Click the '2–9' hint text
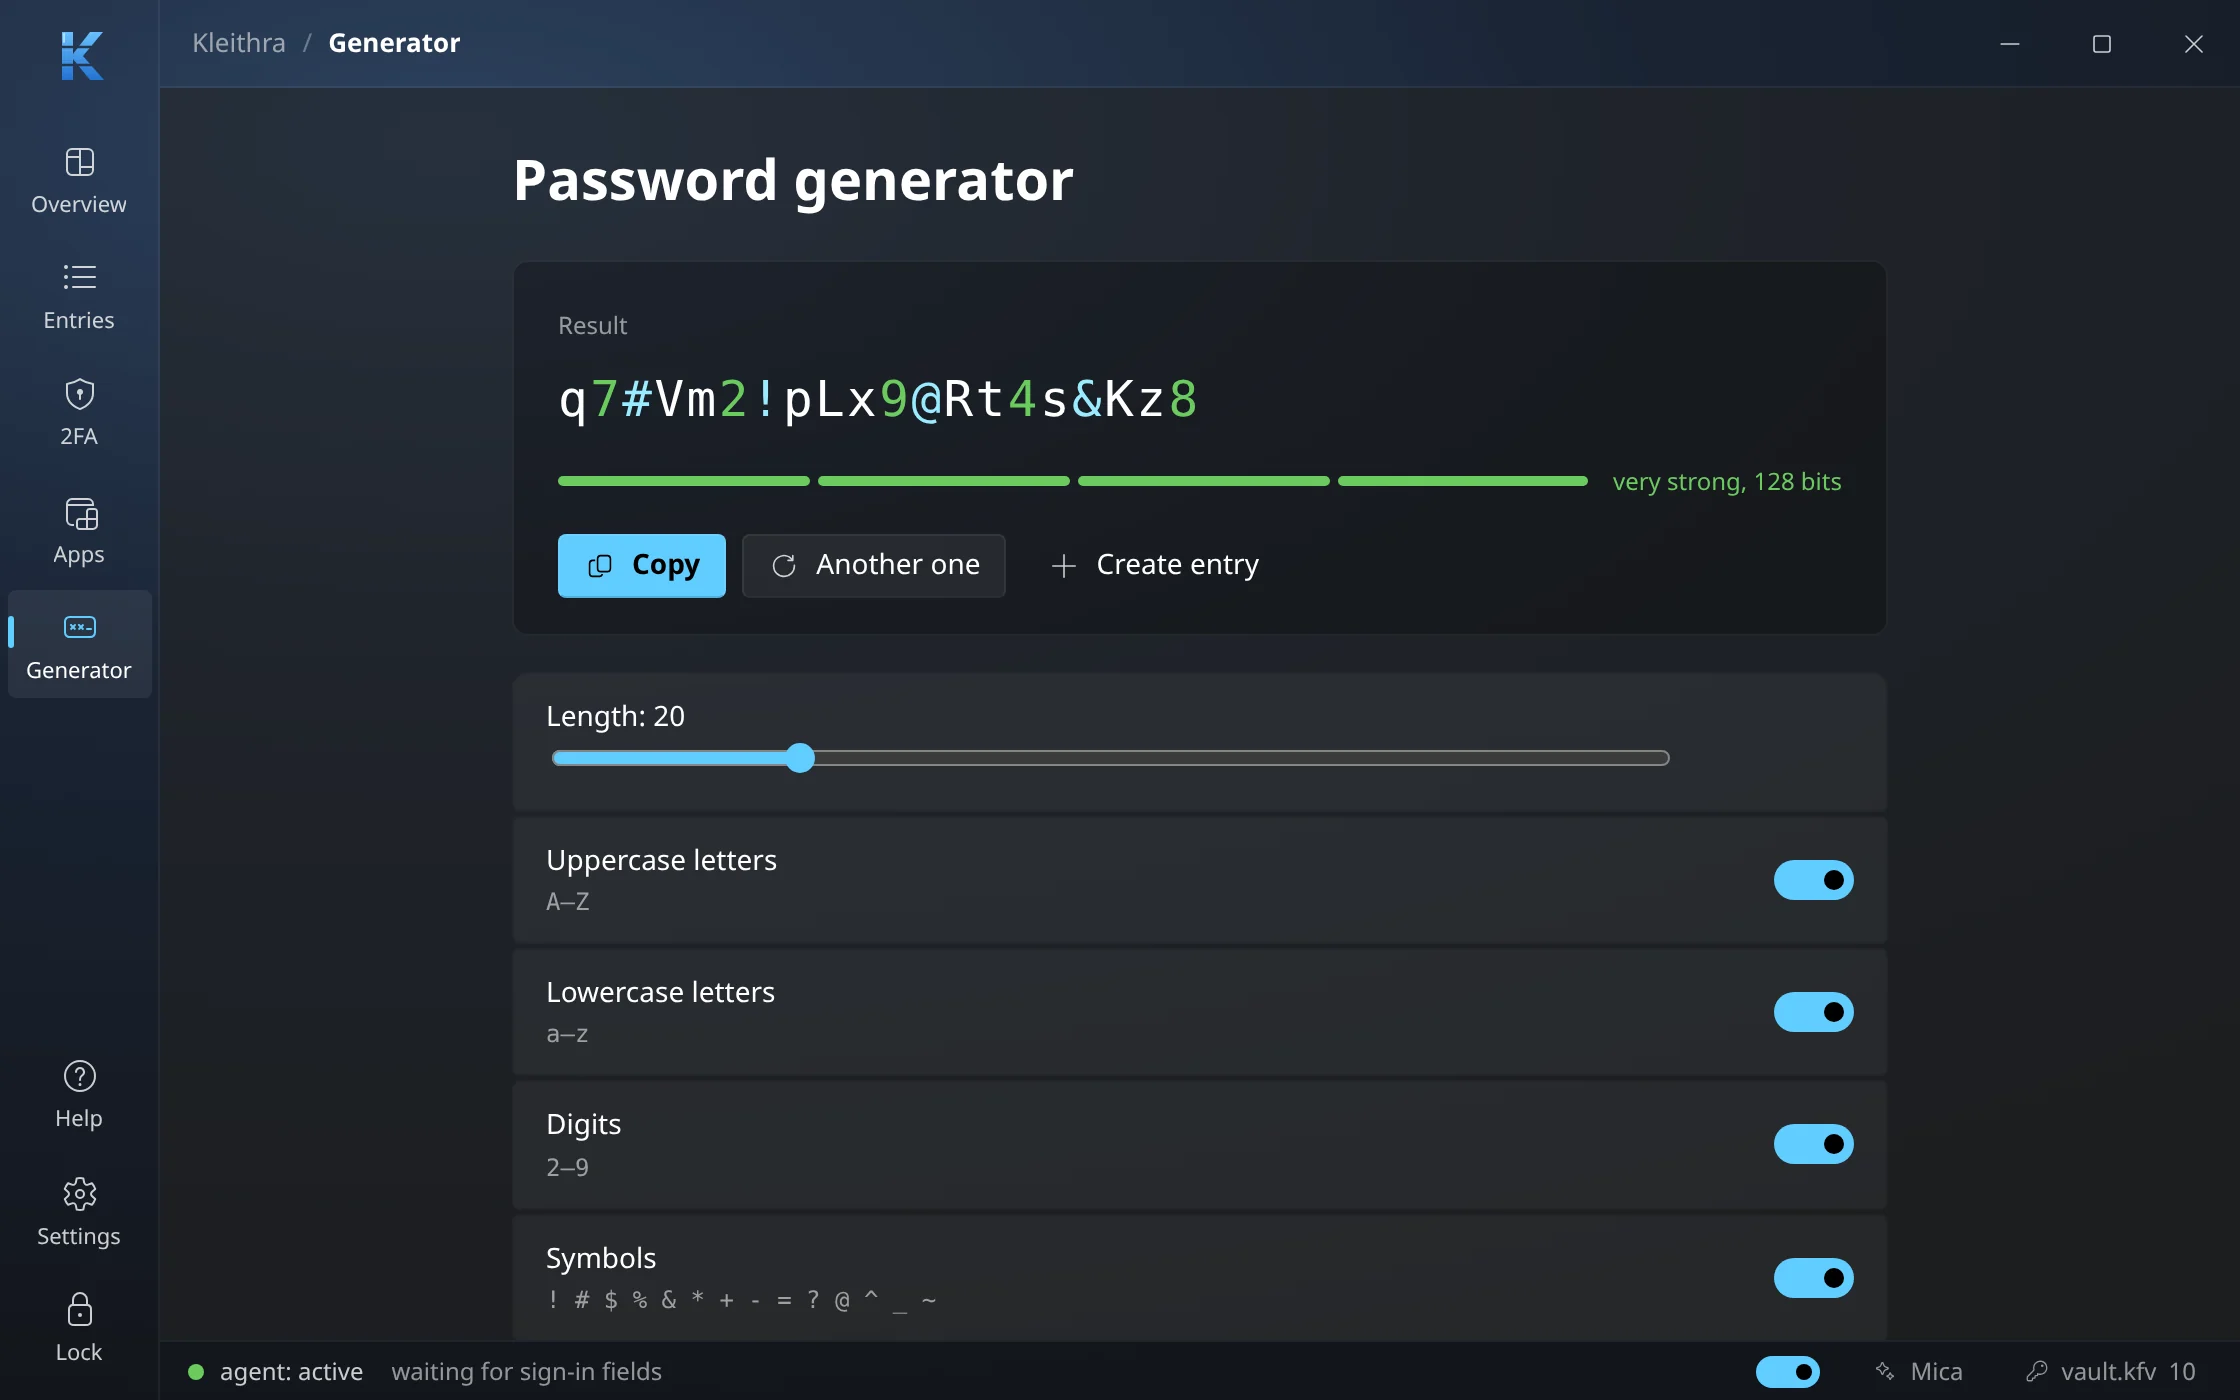Screen dimensions: 2240x1400 tap(567, 1167)
